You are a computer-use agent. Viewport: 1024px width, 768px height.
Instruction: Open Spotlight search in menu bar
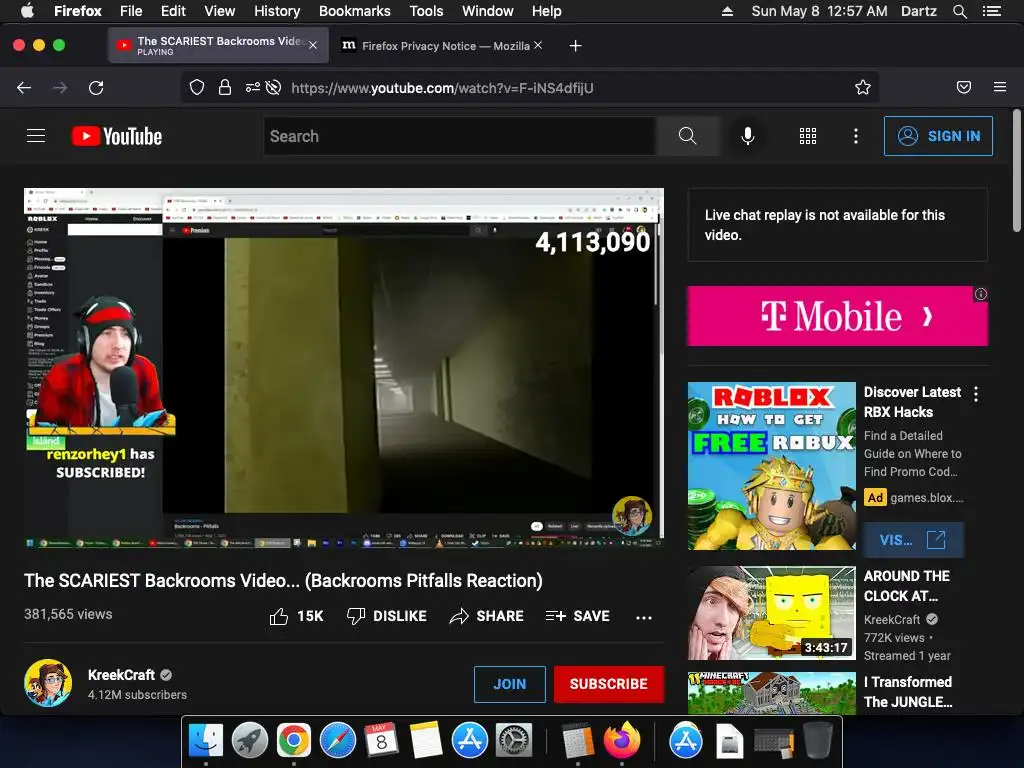960,11
